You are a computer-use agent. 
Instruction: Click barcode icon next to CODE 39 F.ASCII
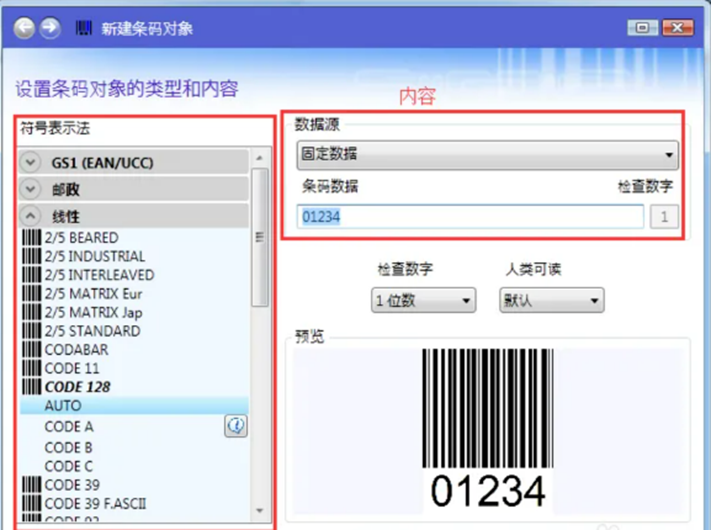click(31, 503)
